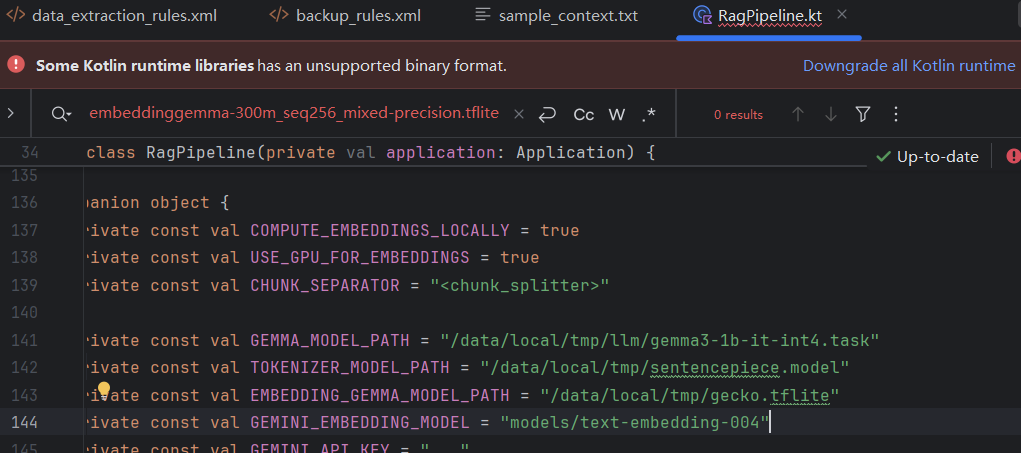
Task: Click line number 144 in the gutter
Action: pos(25,422)
